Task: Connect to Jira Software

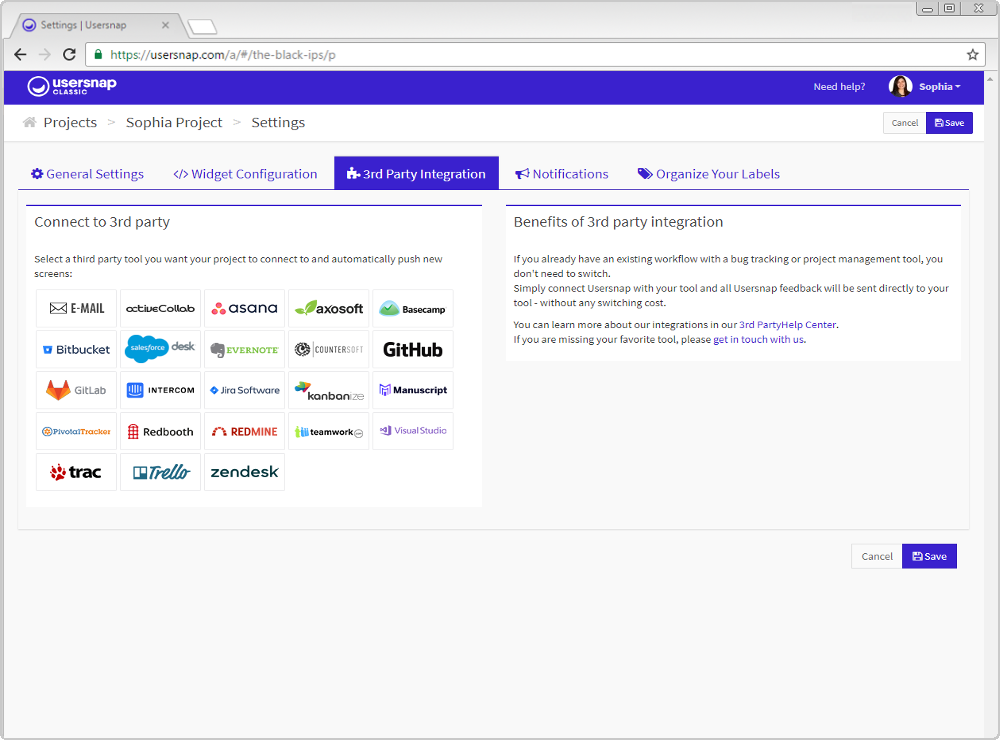Action: 245,390
